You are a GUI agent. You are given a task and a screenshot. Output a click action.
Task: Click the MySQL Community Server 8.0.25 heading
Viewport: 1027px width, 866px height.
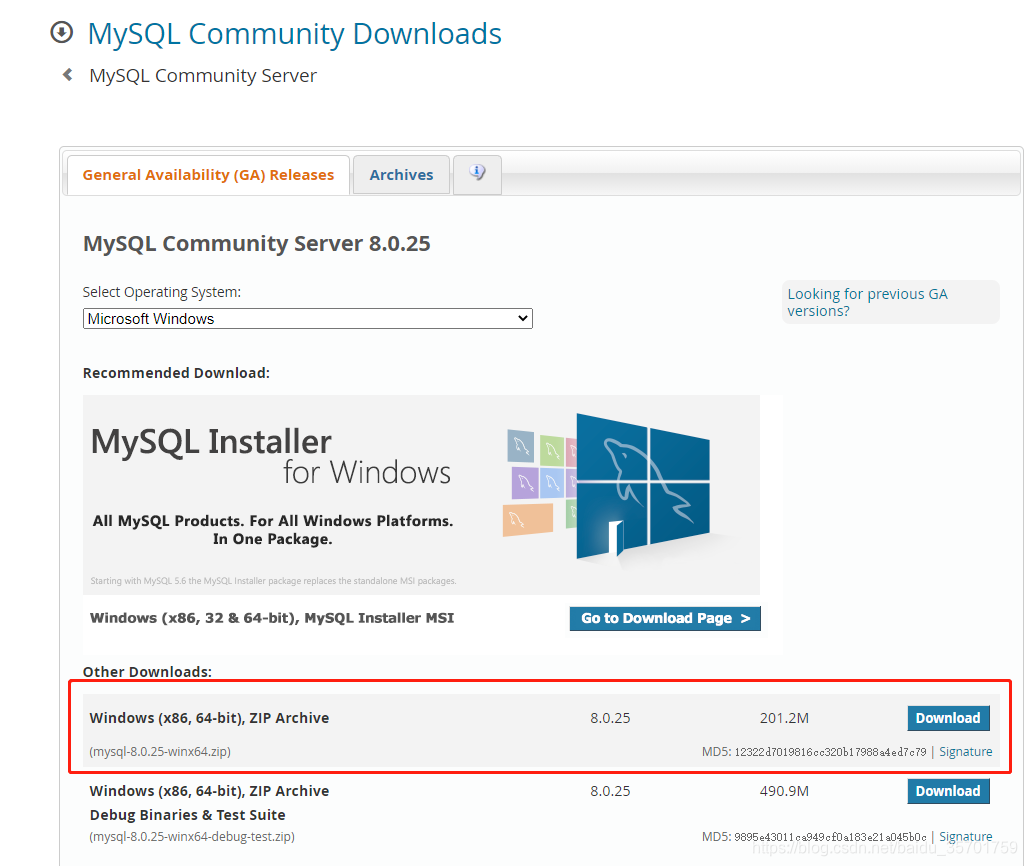pos(257,244)
